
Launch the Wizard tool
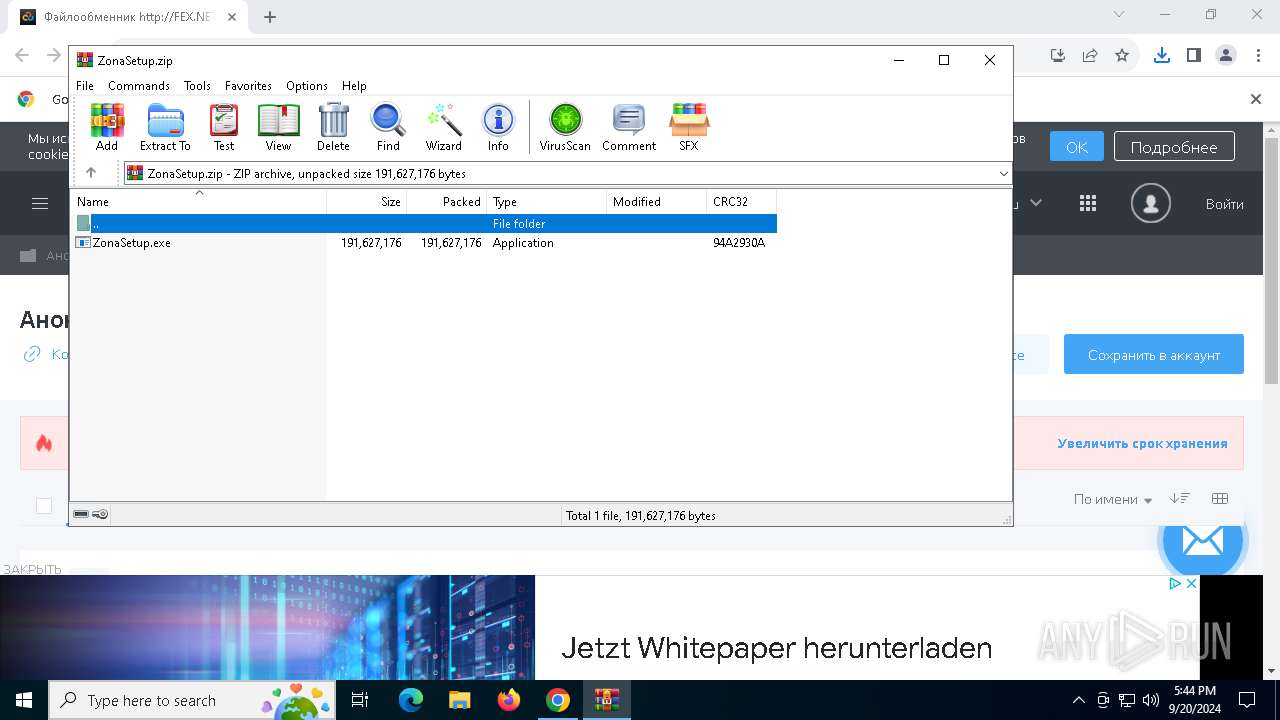click(443, 127)
